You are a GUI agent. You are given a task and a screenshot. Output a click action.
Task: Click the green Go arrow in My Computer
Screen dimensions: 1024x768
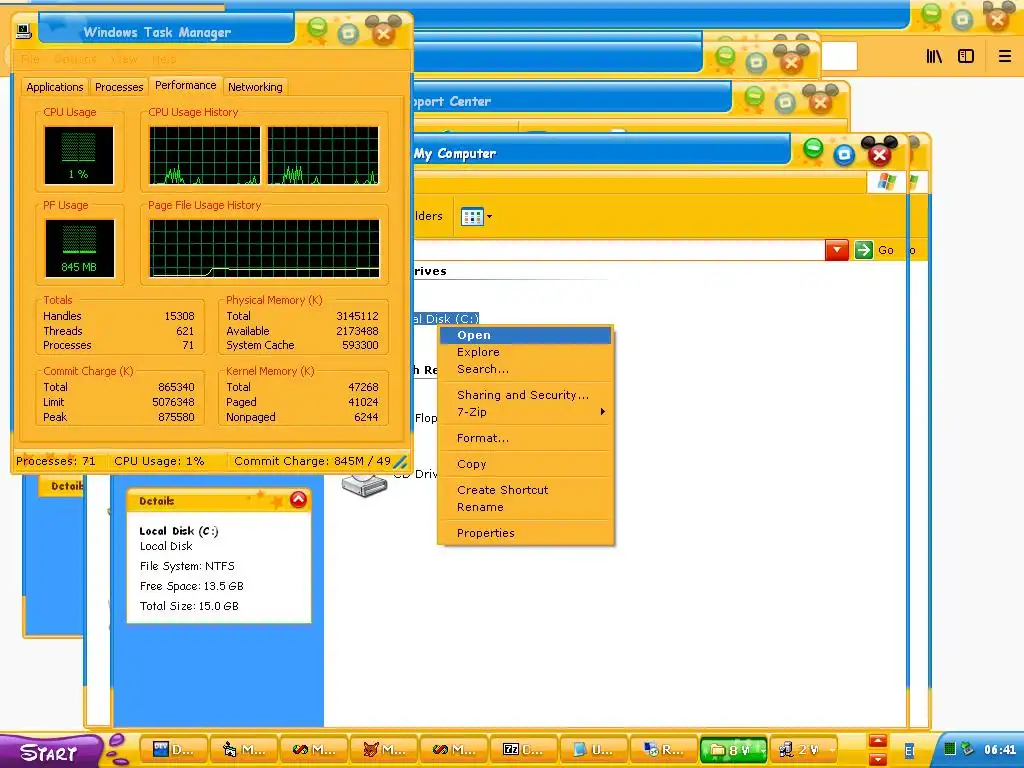863,249
